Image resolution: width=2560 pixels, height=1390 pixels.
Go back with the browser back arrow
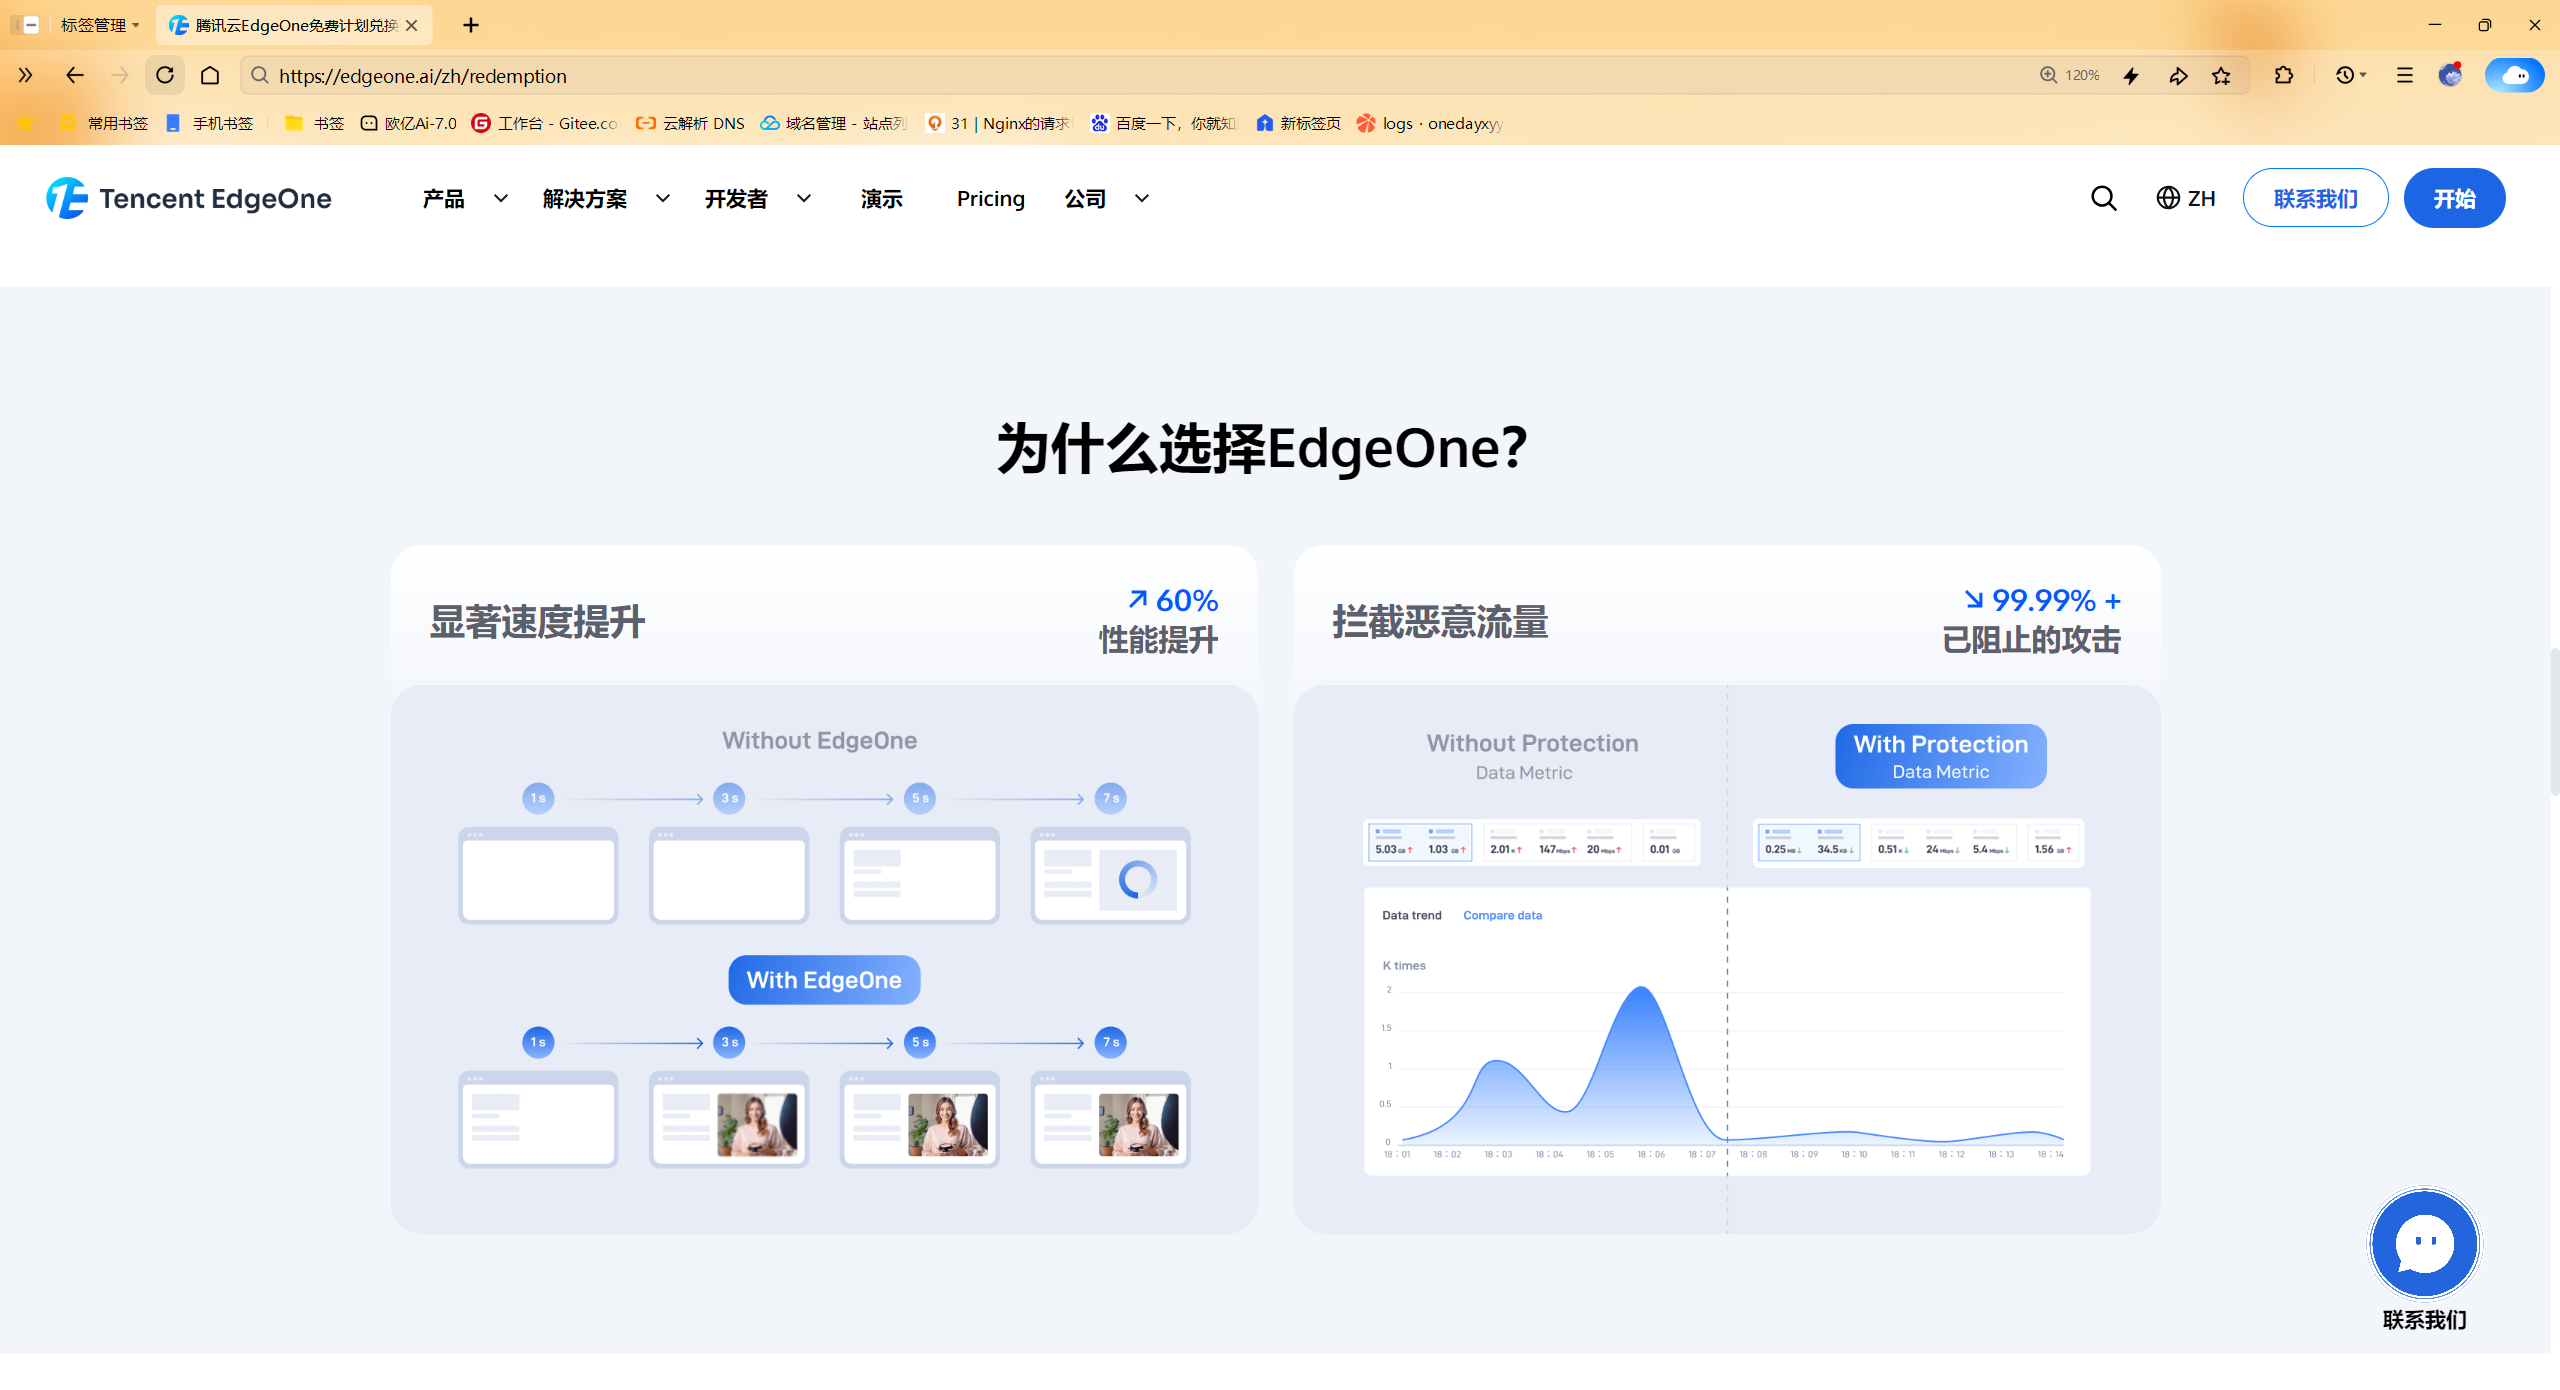point(74,75)
